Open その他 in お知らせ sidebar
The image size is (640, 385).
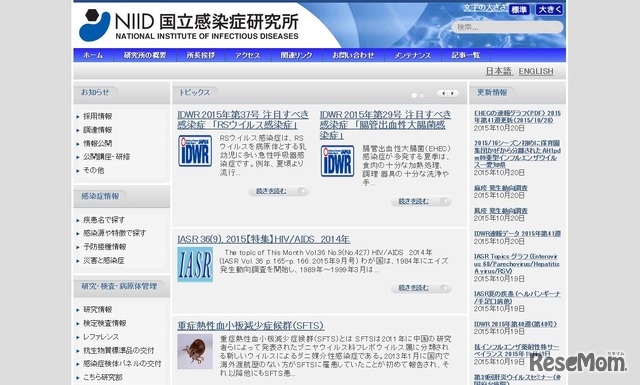click(x=93, y=170)
